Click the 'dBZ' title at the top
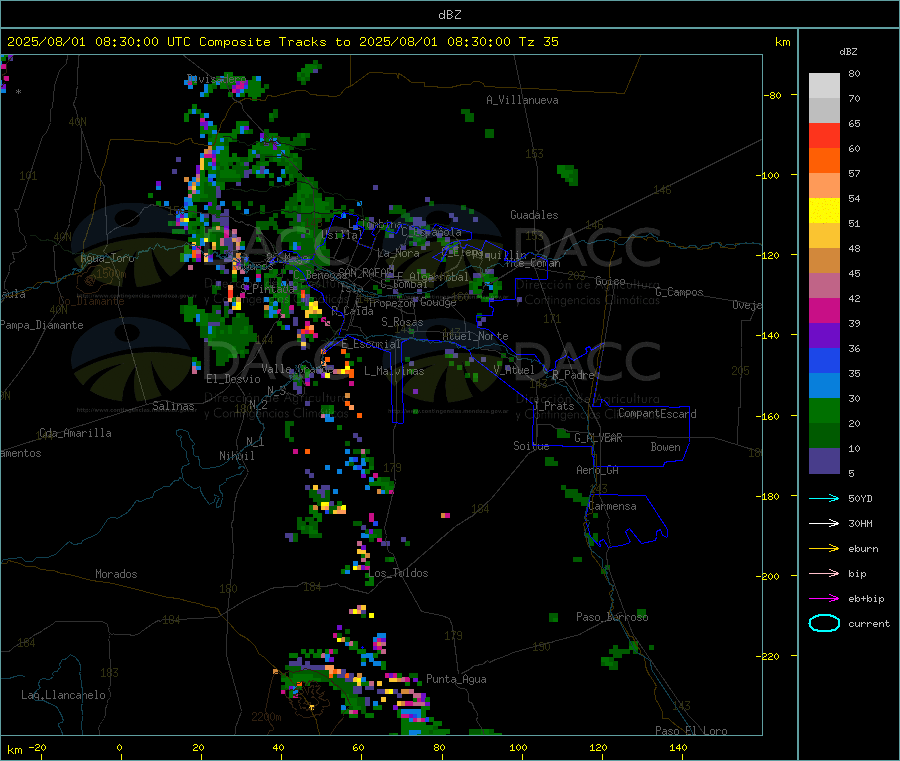This screenshot has width=900, height=761. click(449, 15)
